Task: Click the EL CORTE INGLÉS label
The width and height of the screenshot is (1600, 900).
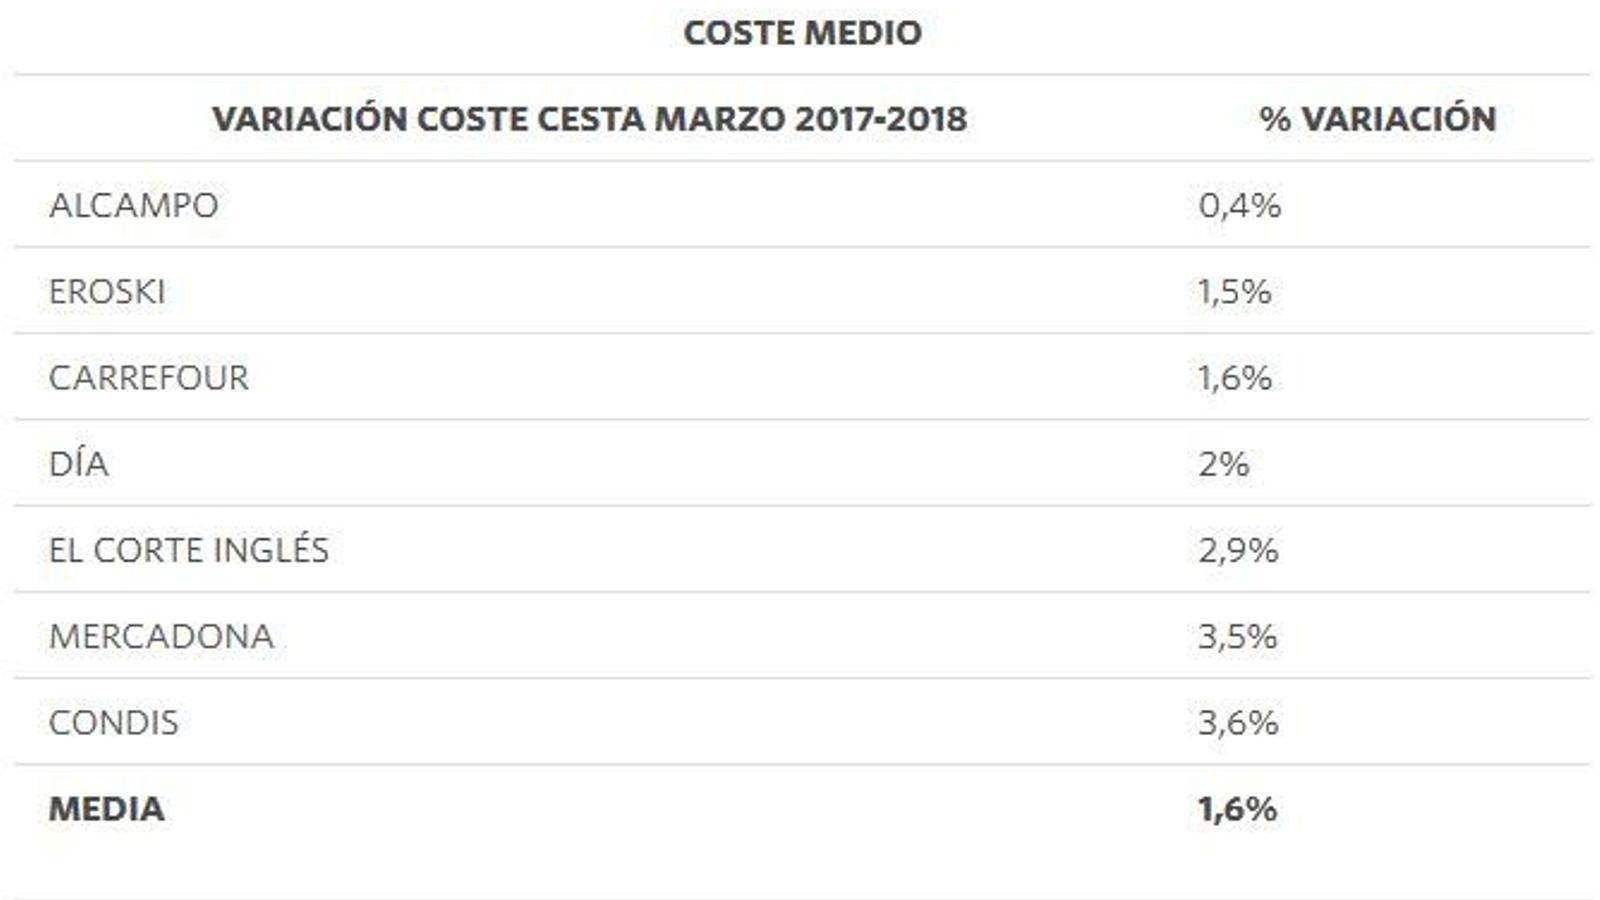Action: (188, 550)
